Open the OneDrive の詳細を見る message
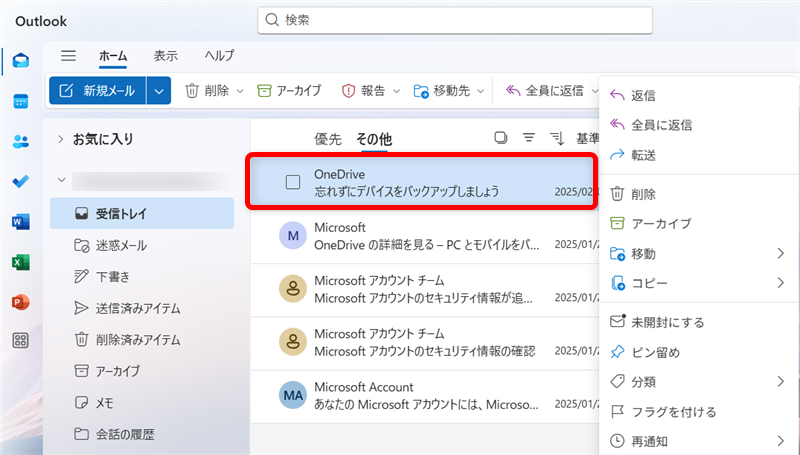Screen dimensions: 800x455 [425, 236]
